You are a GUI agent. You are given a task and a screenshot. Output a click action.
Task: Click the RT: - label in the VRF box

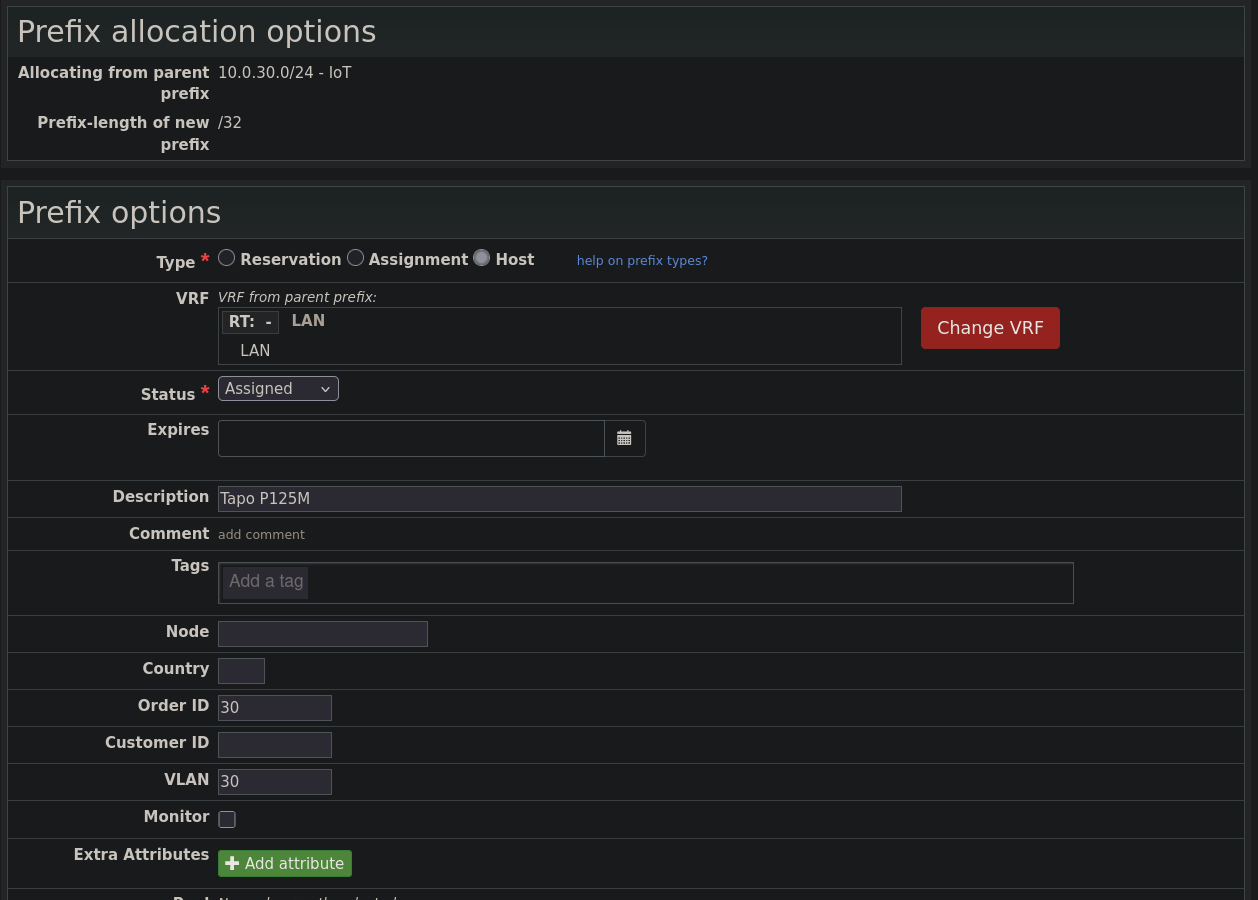[250, 322]
